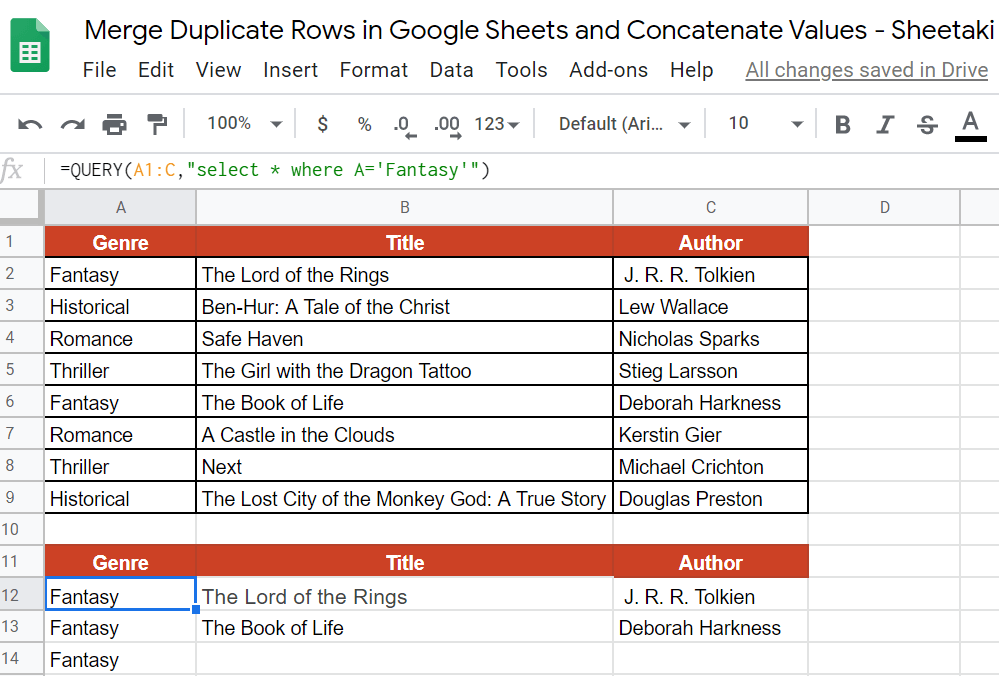The height and width of the screenshot is (676, 999).
Task: Toggle strikethrough formatting
Action: [x=927, y=123]
